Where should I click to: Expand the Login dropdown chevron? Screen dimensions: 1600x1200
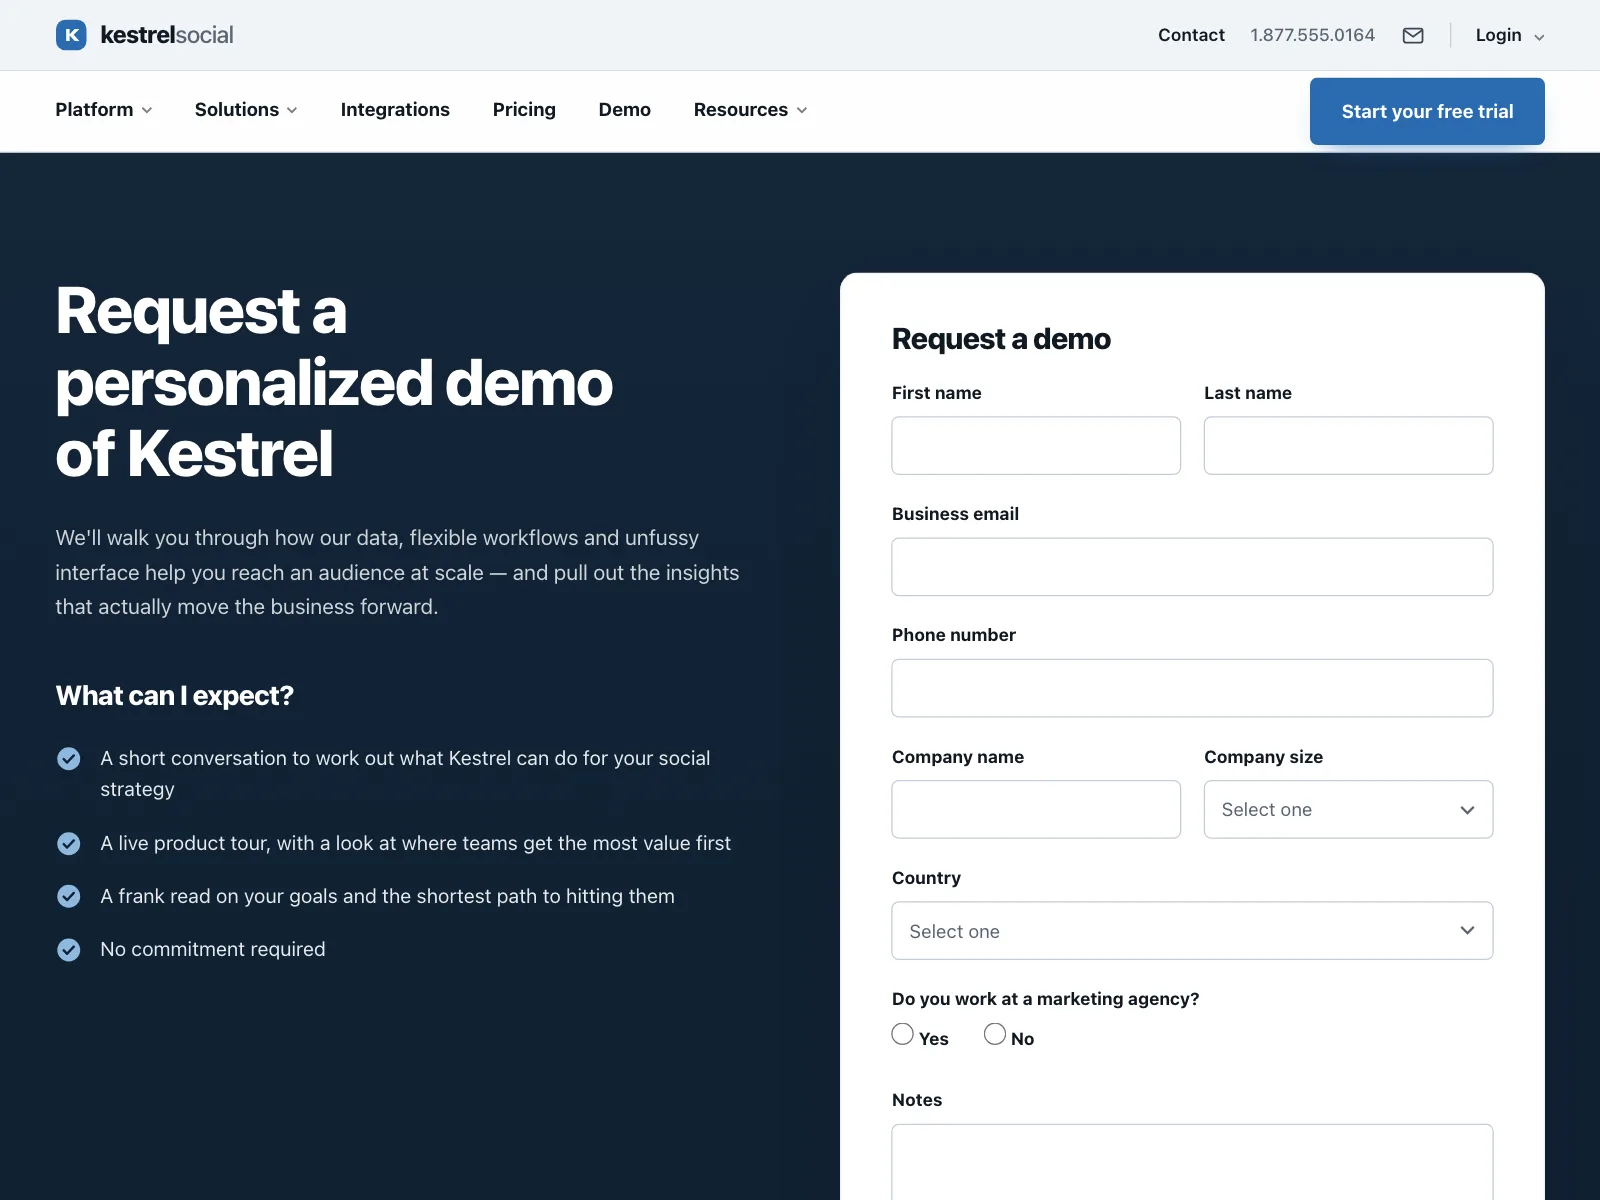(1539, 37)
